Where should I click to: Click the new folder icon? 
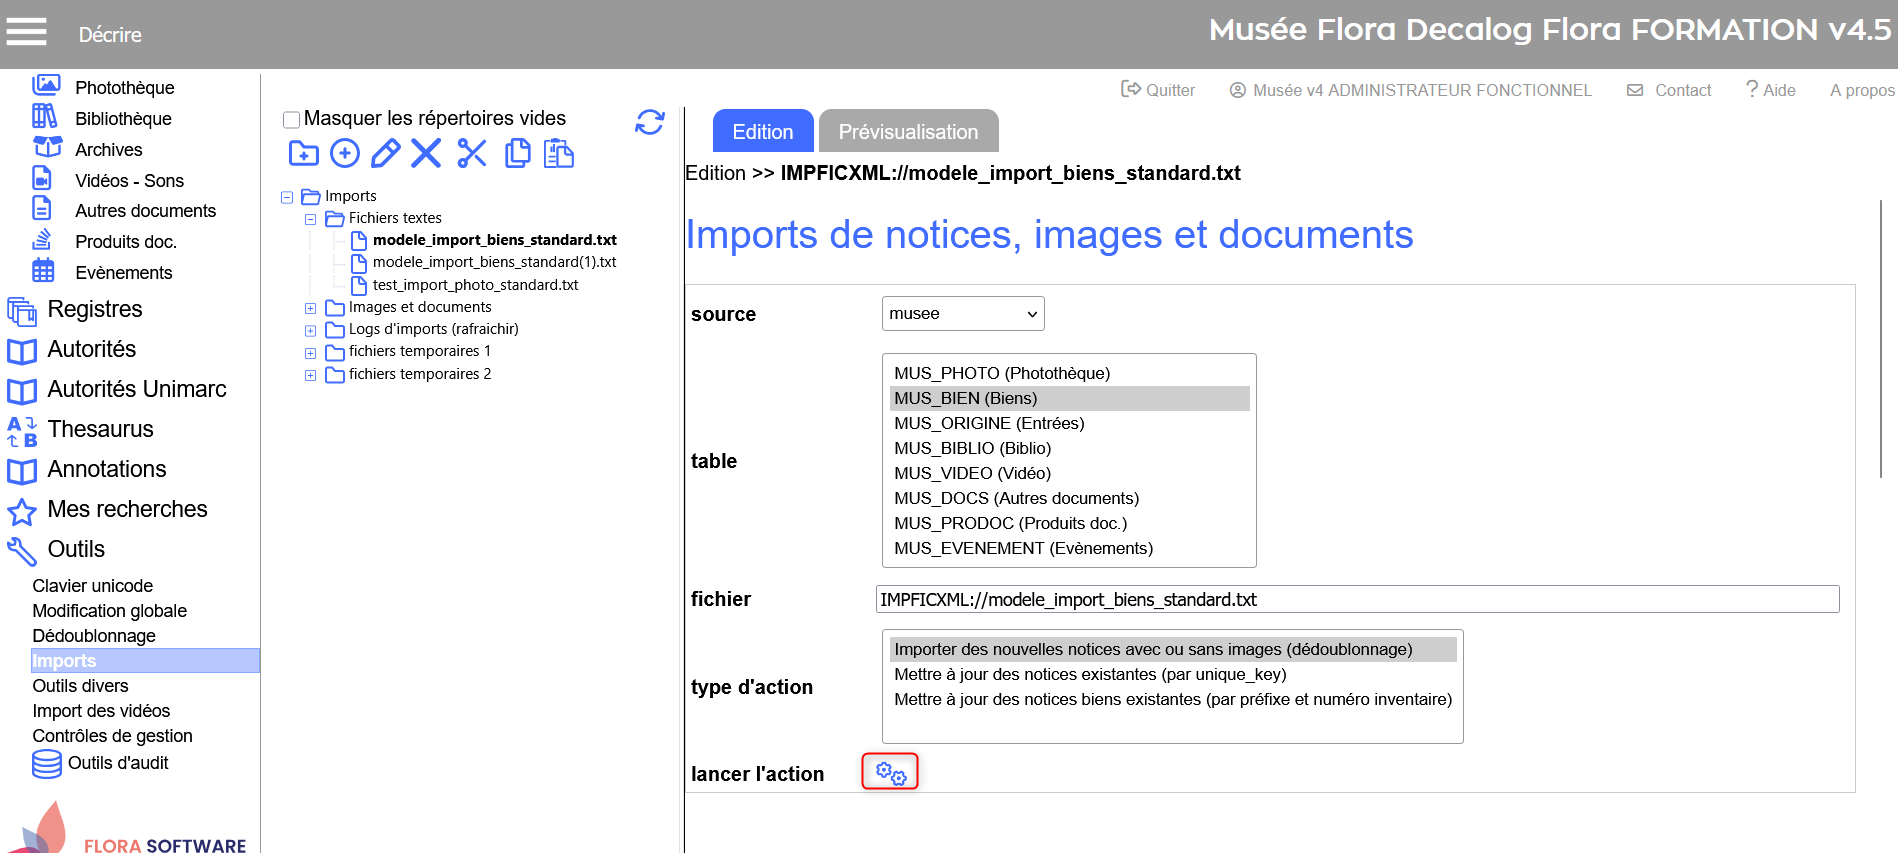[303, 153]
